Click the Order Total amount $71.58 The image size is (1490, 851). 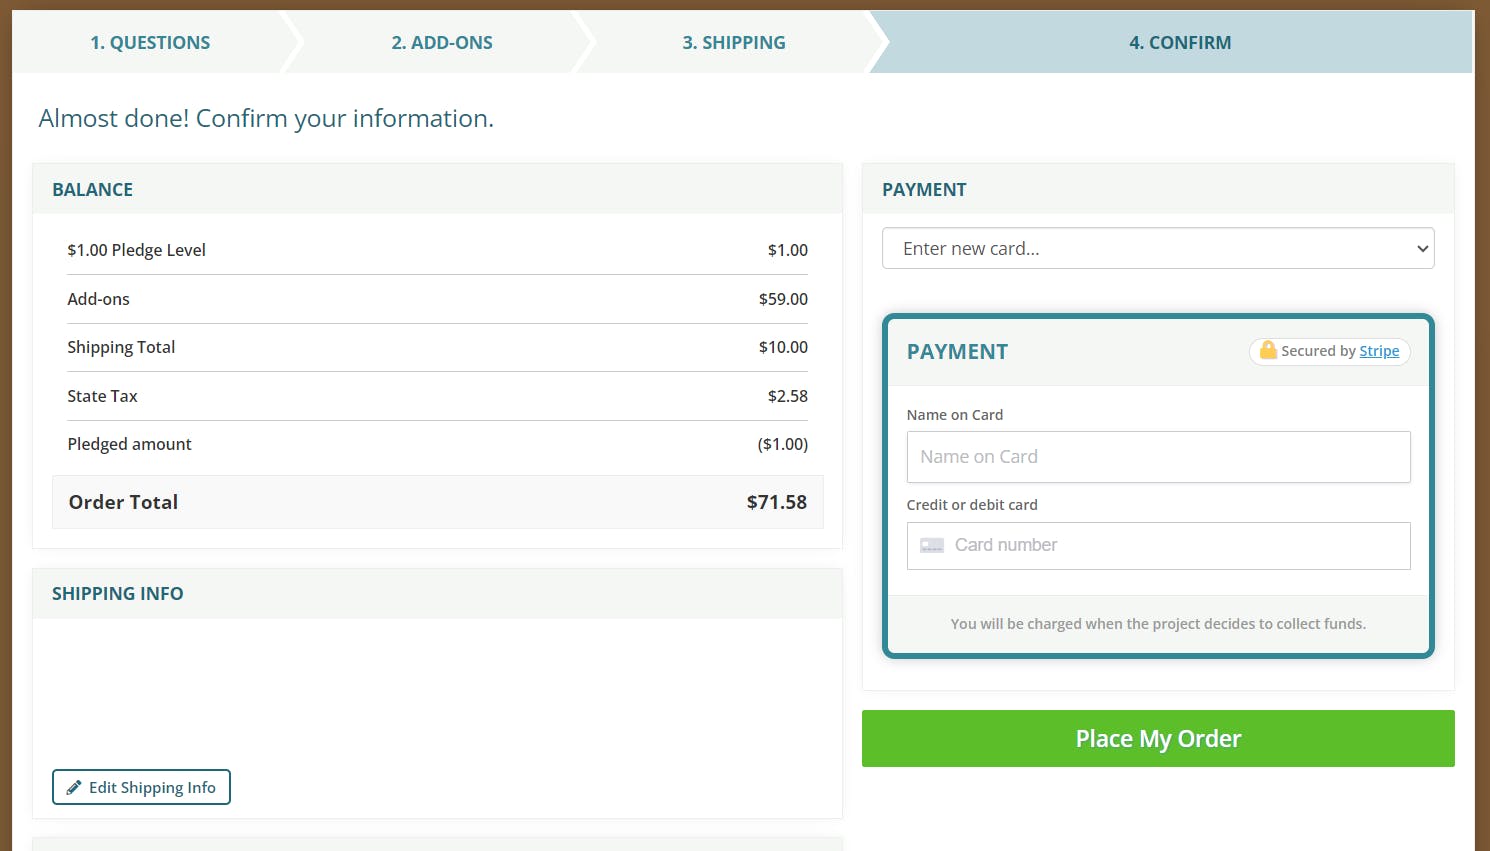776,502
